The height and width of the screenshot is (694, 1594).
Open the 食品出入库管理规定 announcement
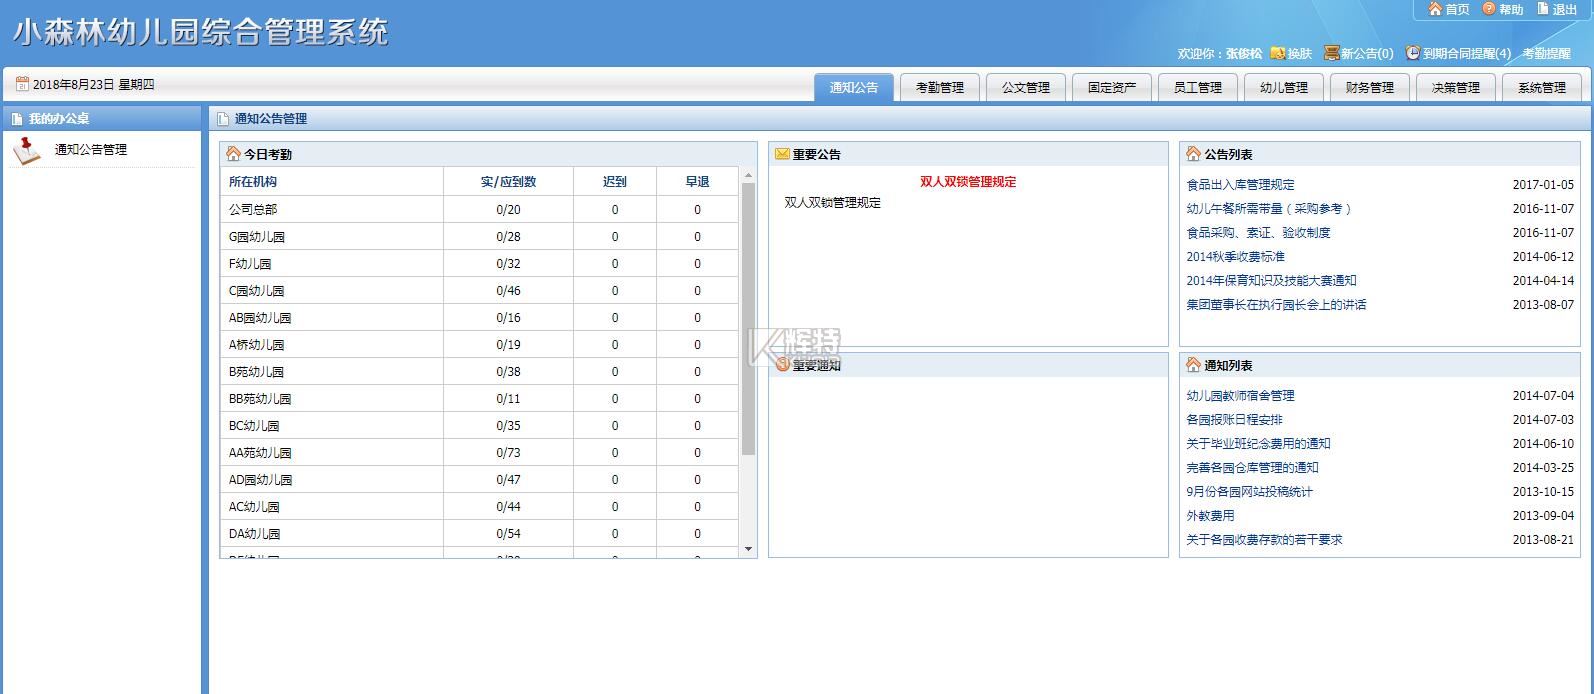point(1240,185)
